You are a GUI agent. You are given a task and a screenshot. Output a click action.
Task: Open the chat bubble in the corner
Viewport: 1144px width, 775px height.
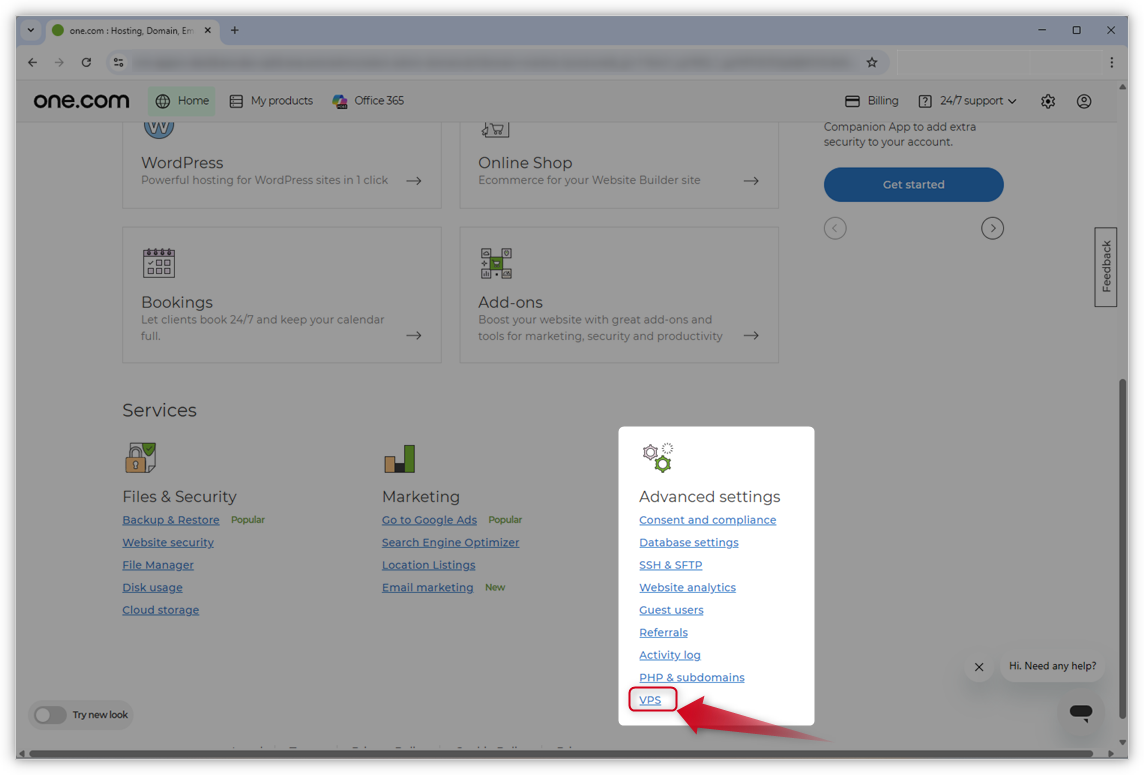(x=1081, y=712)
